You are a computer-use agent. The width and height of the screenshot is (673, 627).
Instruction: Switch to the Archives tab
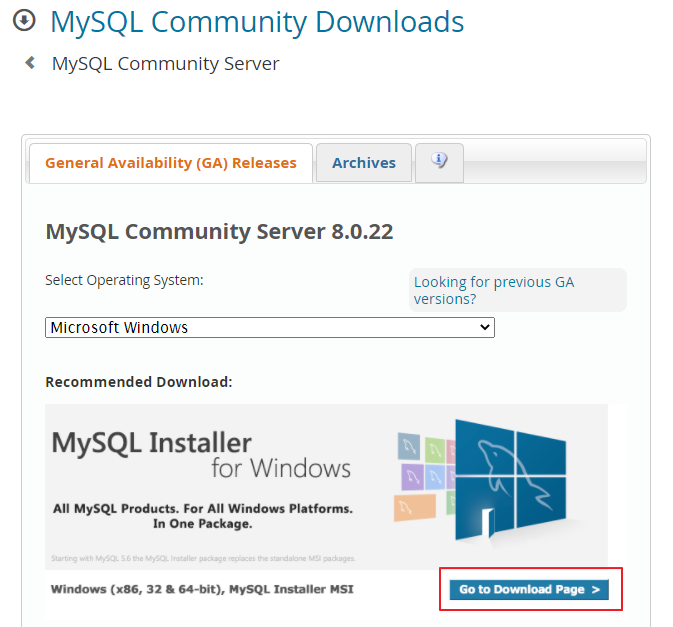364,163
